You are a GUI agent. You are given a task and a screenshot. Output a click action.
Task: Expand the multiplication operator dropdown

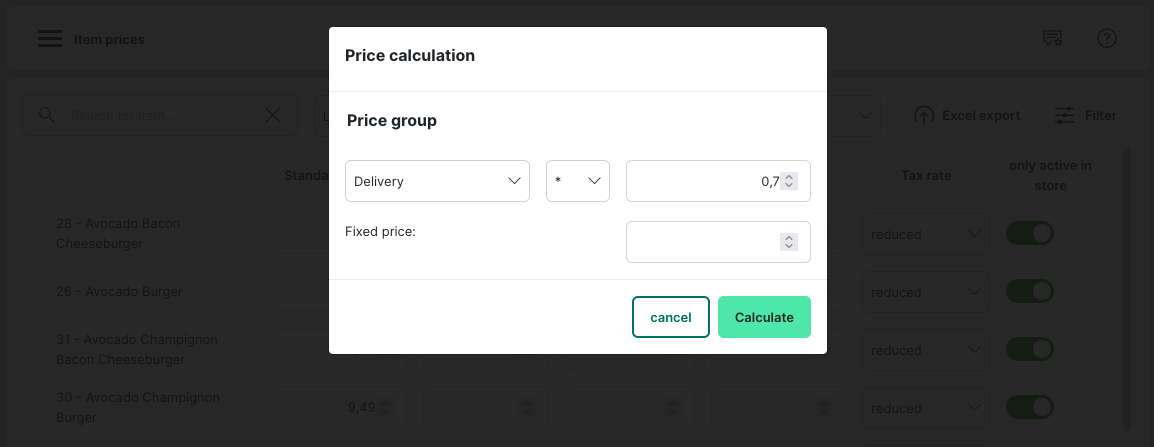click(x=578, y=181)
